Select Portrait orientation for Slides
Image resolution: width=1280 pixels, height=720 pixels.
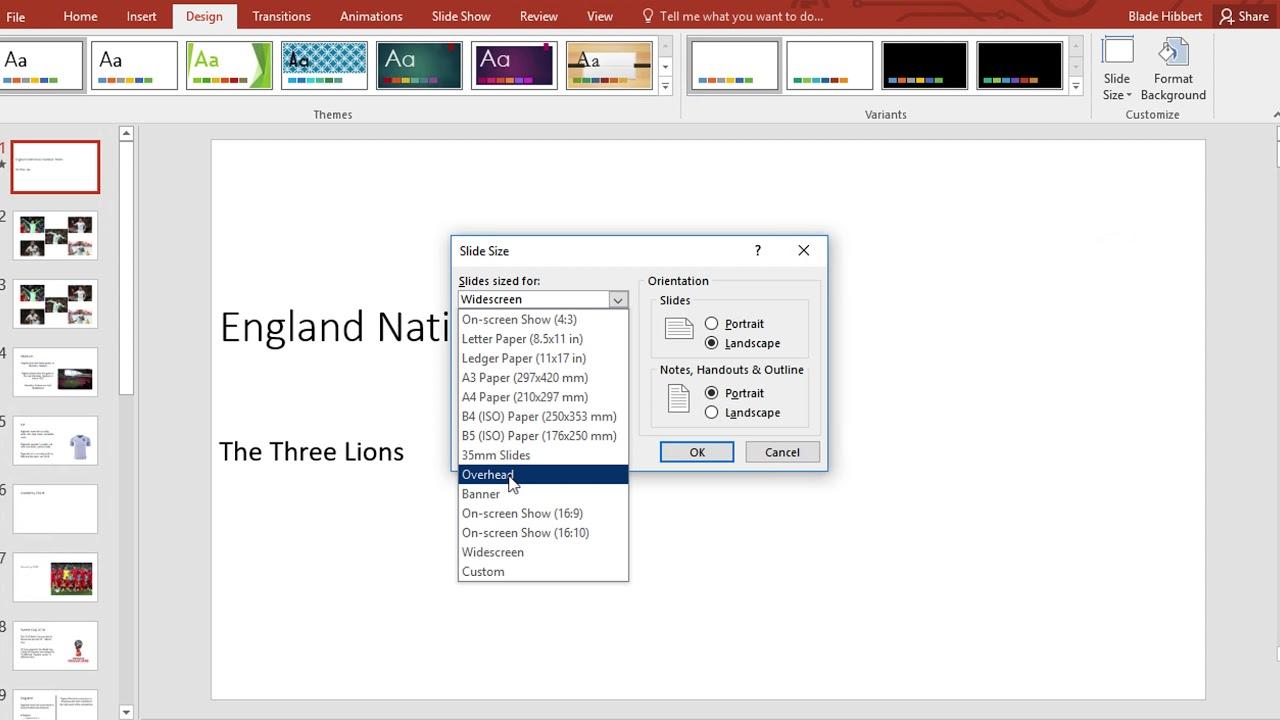(x=711, y=323)
